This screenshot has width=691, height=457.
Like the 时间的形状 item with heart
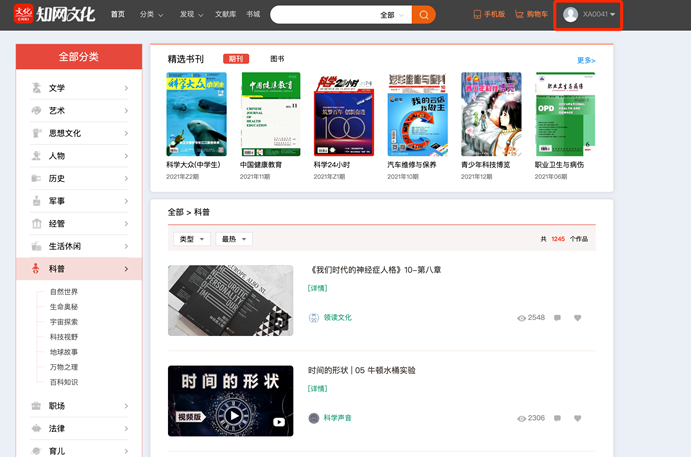pyautogui.click(x=577, y=418)
